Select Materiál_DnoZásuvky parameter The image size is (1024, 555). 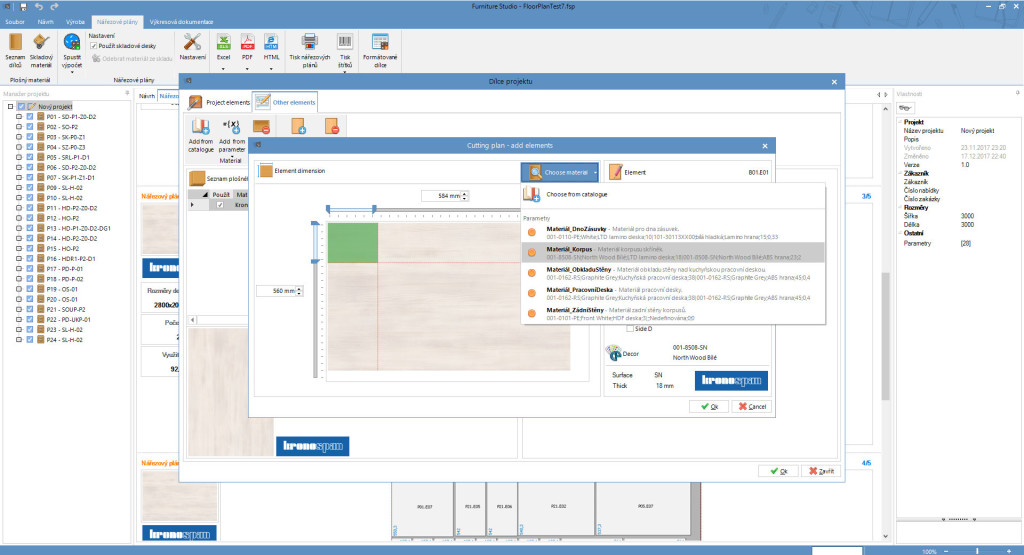tap(673, 233)
